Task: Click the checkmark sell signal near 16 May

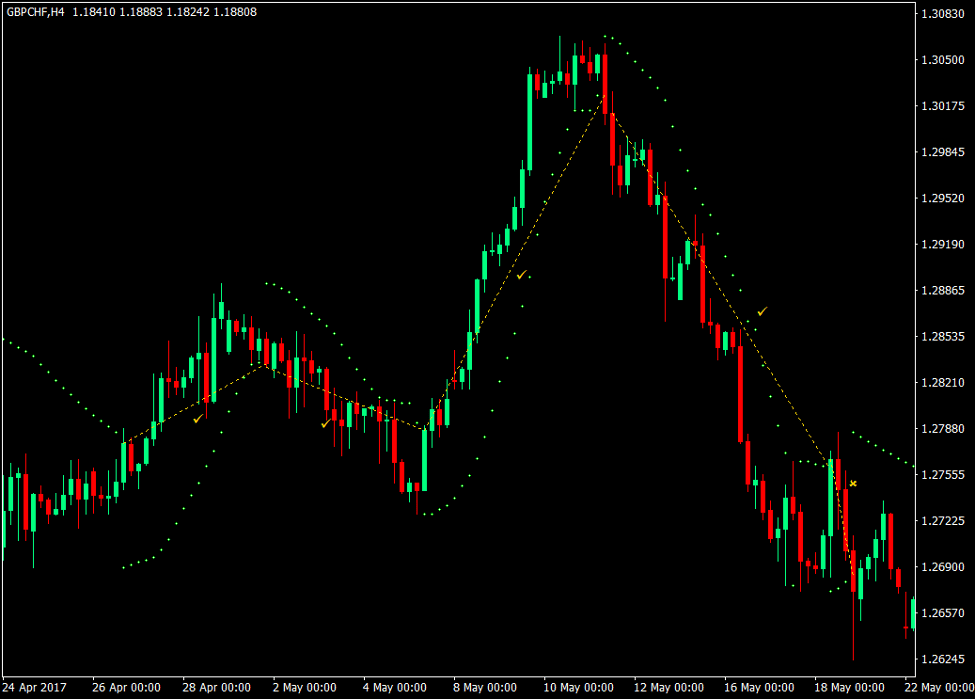Action: pyautogui.click(x=761, y=311)
